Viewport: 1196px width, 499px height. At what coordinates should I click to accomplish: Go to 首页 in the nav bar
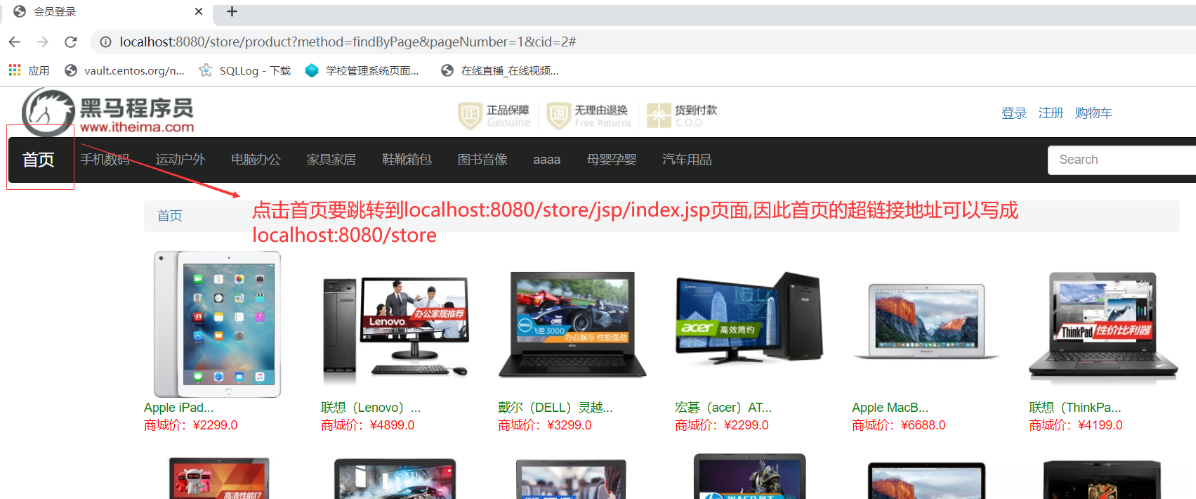(38, 159)
